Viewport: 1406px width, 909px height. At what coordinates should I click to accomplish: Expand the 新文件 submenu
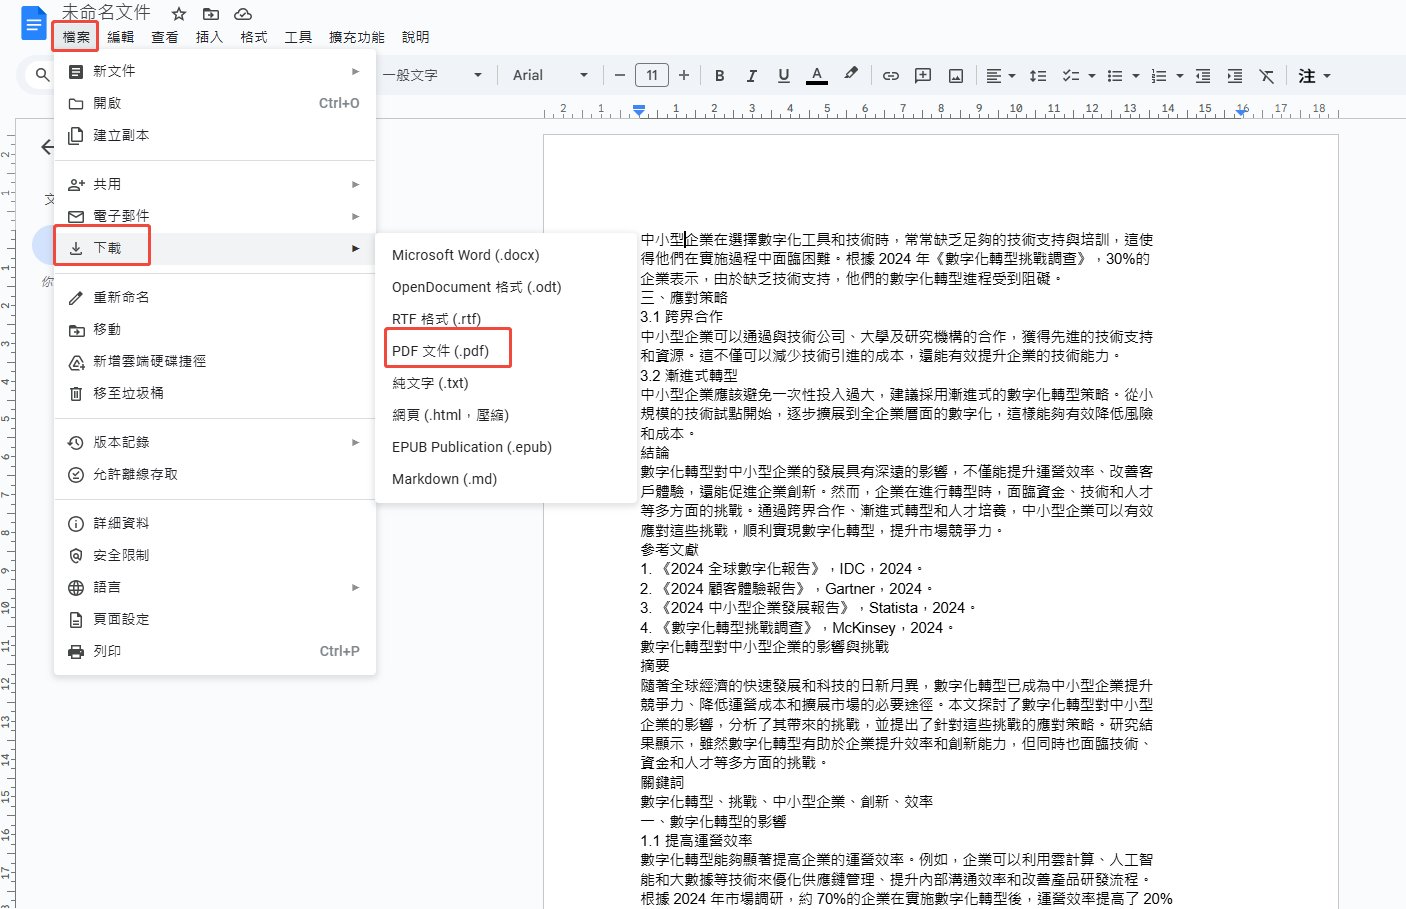215,71
